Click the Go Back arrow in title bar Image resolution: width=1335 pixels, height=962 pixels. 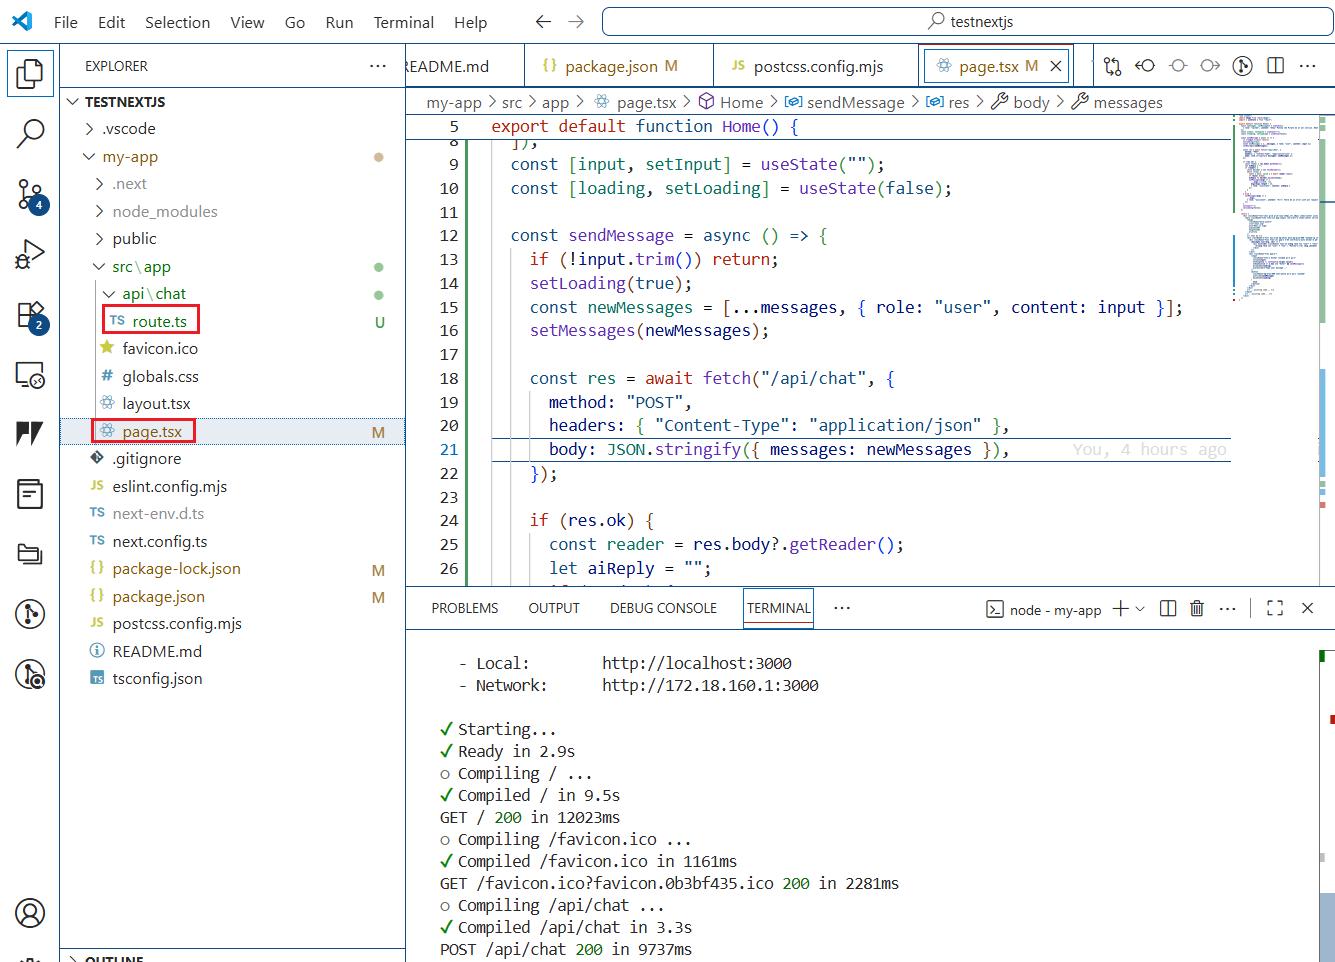543,21
